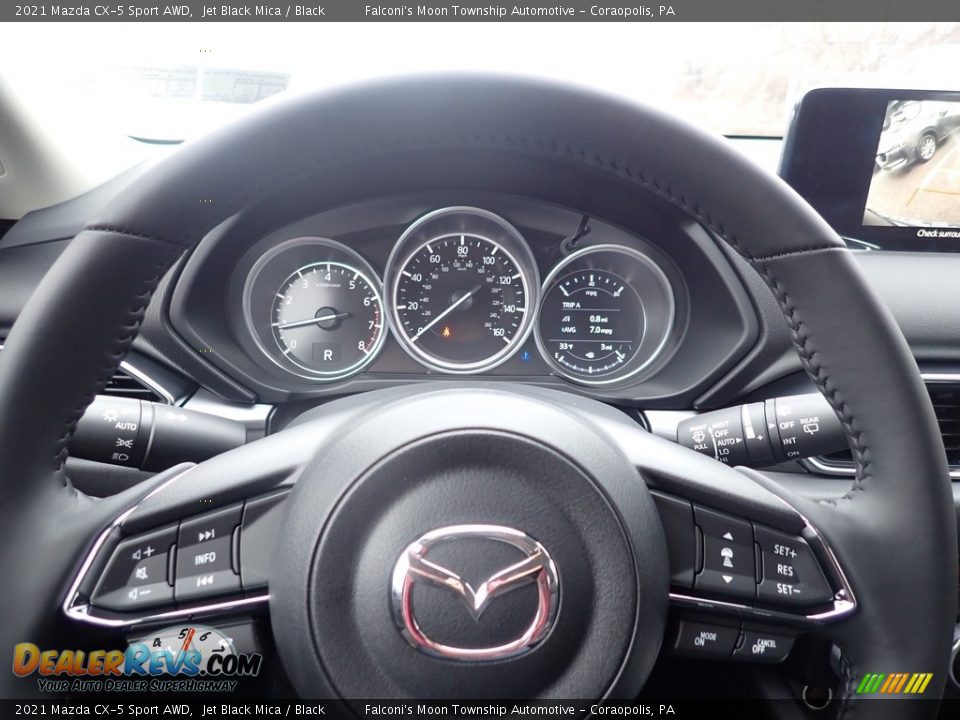Select the lights-off icon above AUTO on left stalk
The width and height of the screenshot is (960, 720).
click(x=111, y=416)
